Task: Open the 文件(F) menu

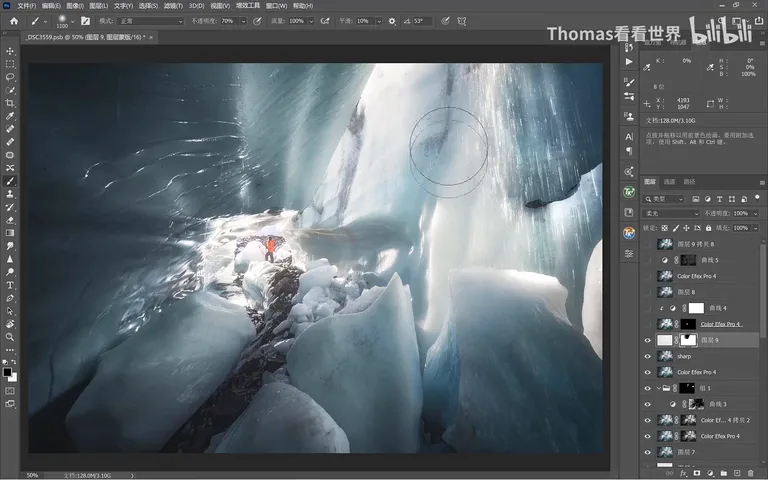Action: click(26, 6)
